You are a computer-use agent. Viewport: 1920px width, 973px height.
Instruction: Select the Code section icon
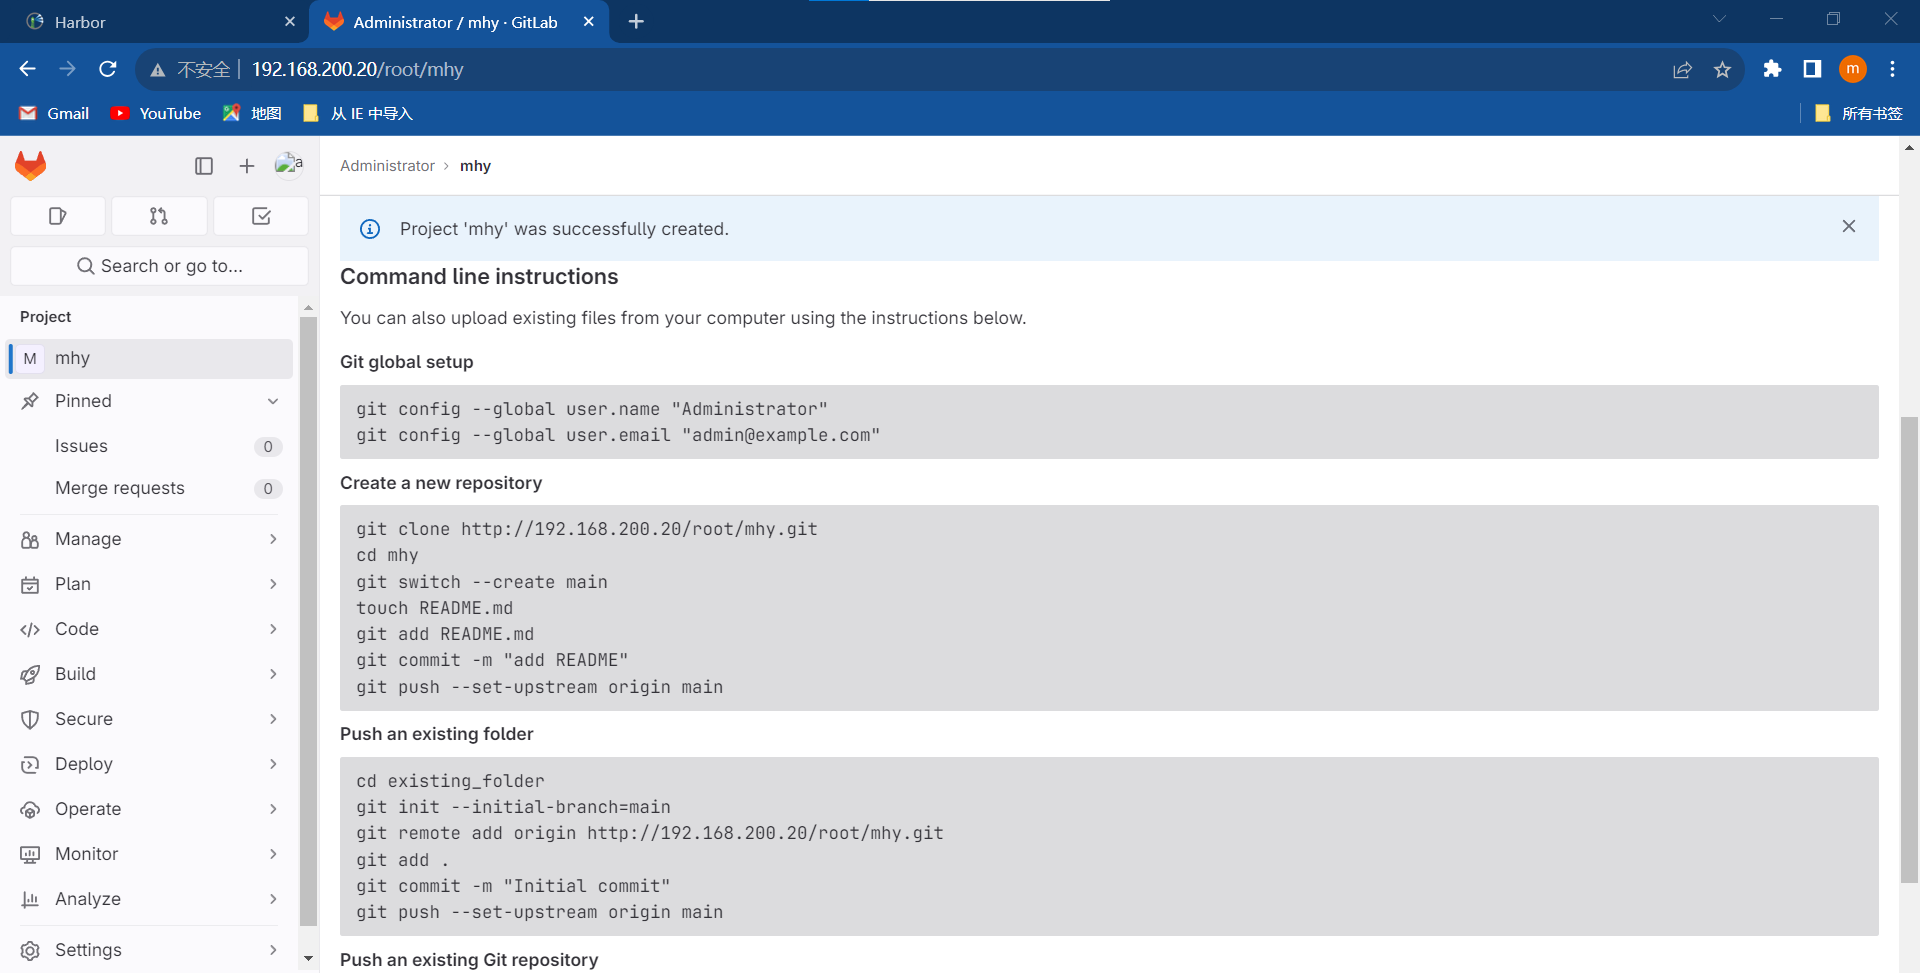click(x=30, y=628)
